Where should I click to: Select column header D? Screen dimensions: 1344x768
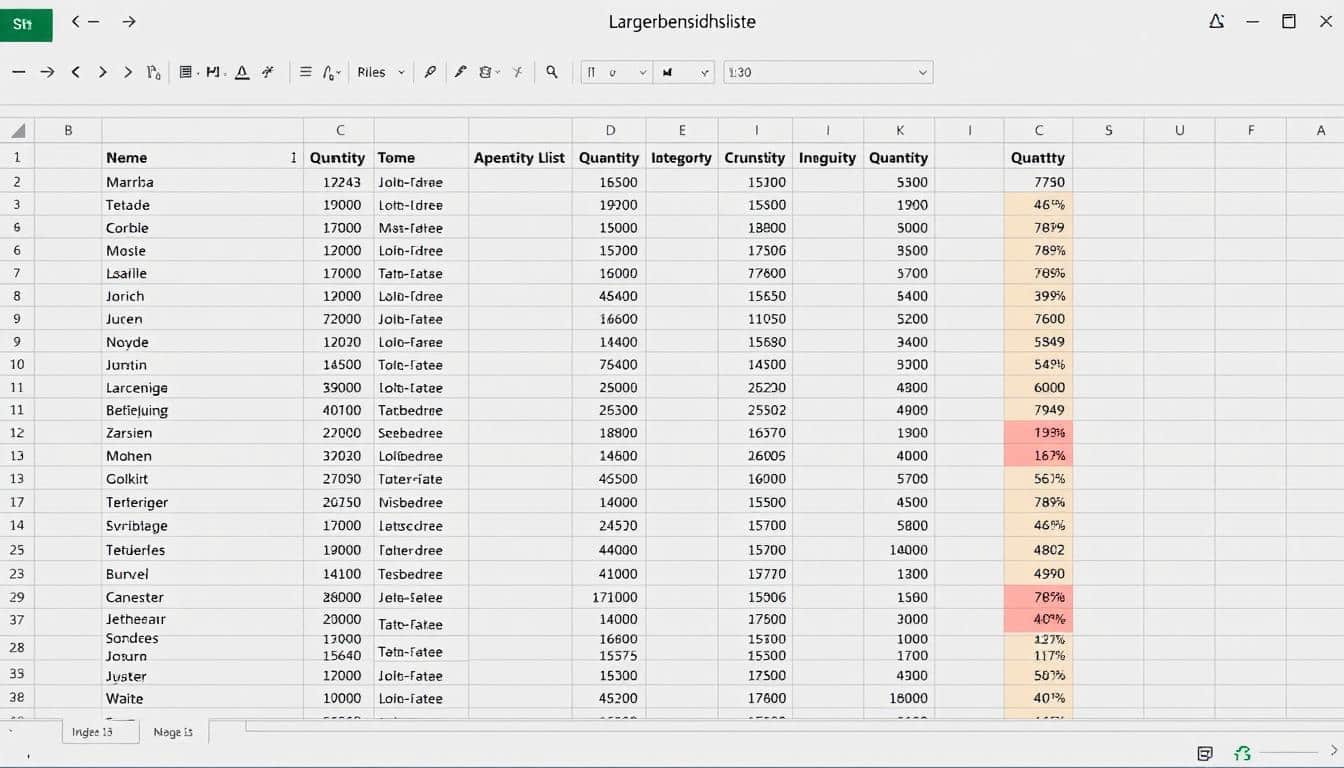609,130
